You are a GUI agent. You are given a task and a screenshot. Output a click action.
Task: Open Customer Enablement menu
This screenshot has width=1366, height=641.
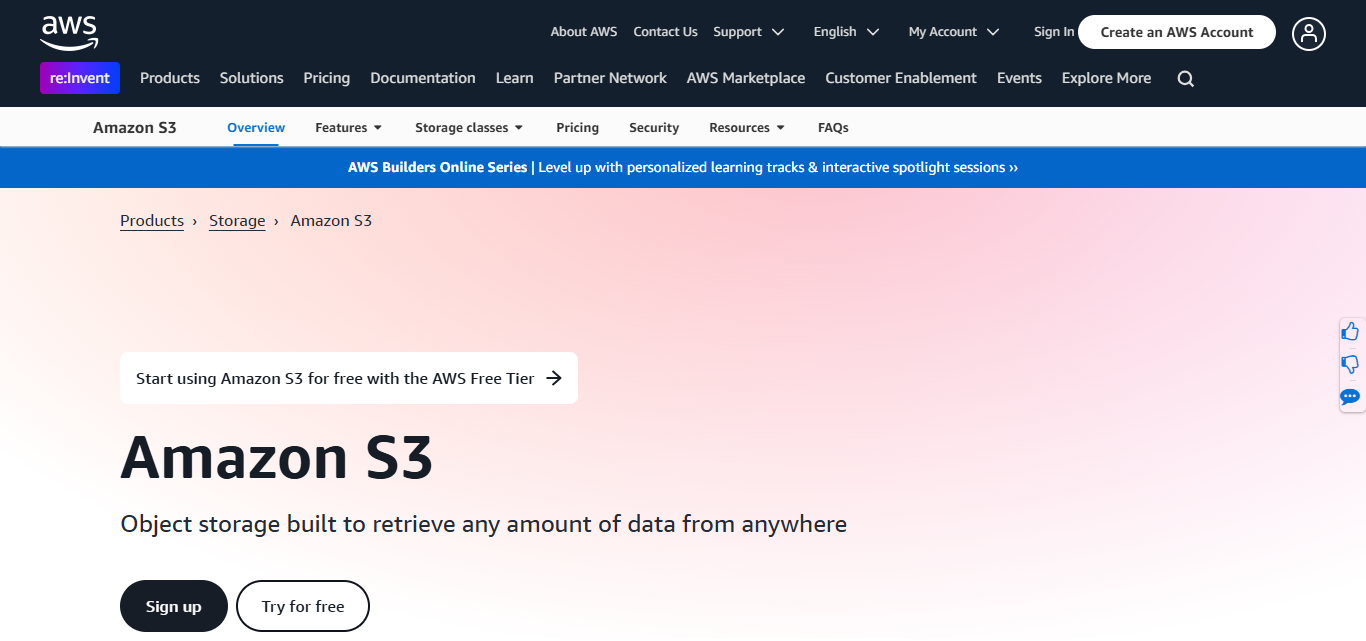901,78
